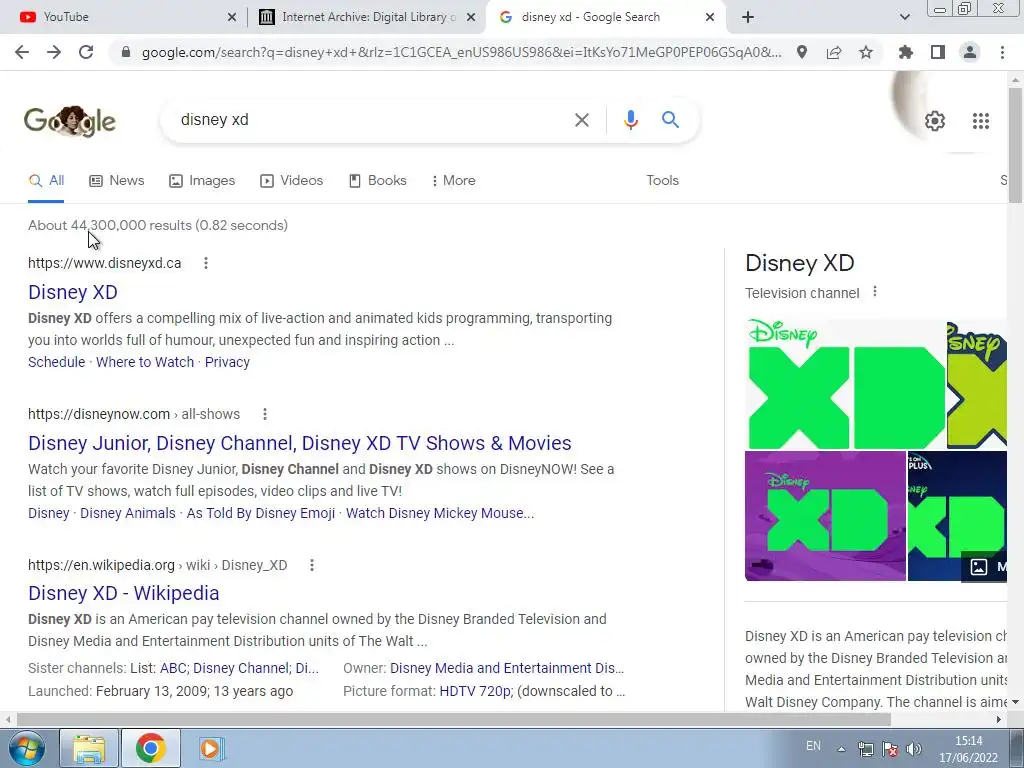
Task: Open the Extensions puzzle icon
Action: coord(906,52)
